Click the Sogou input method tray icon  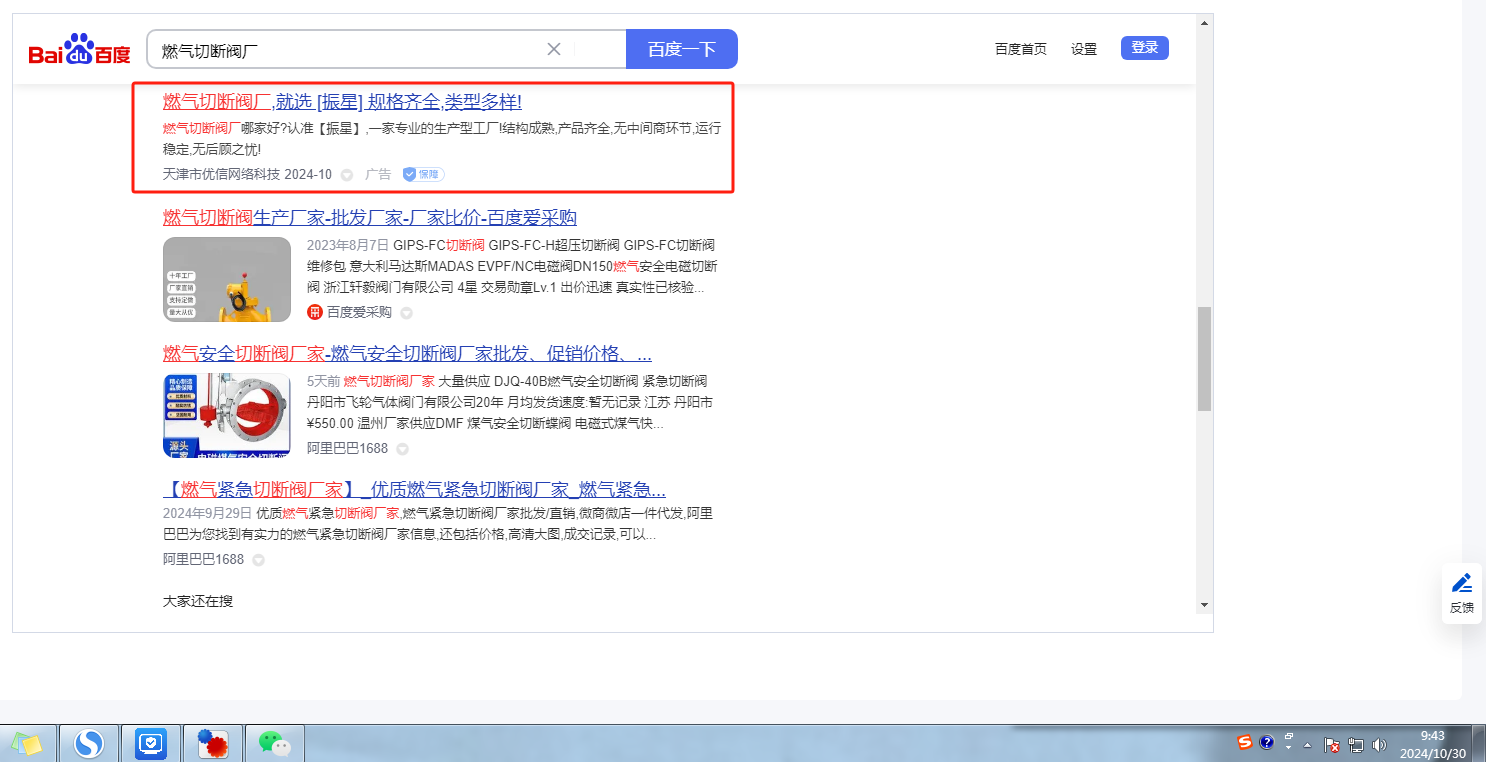coord(1245,742)
